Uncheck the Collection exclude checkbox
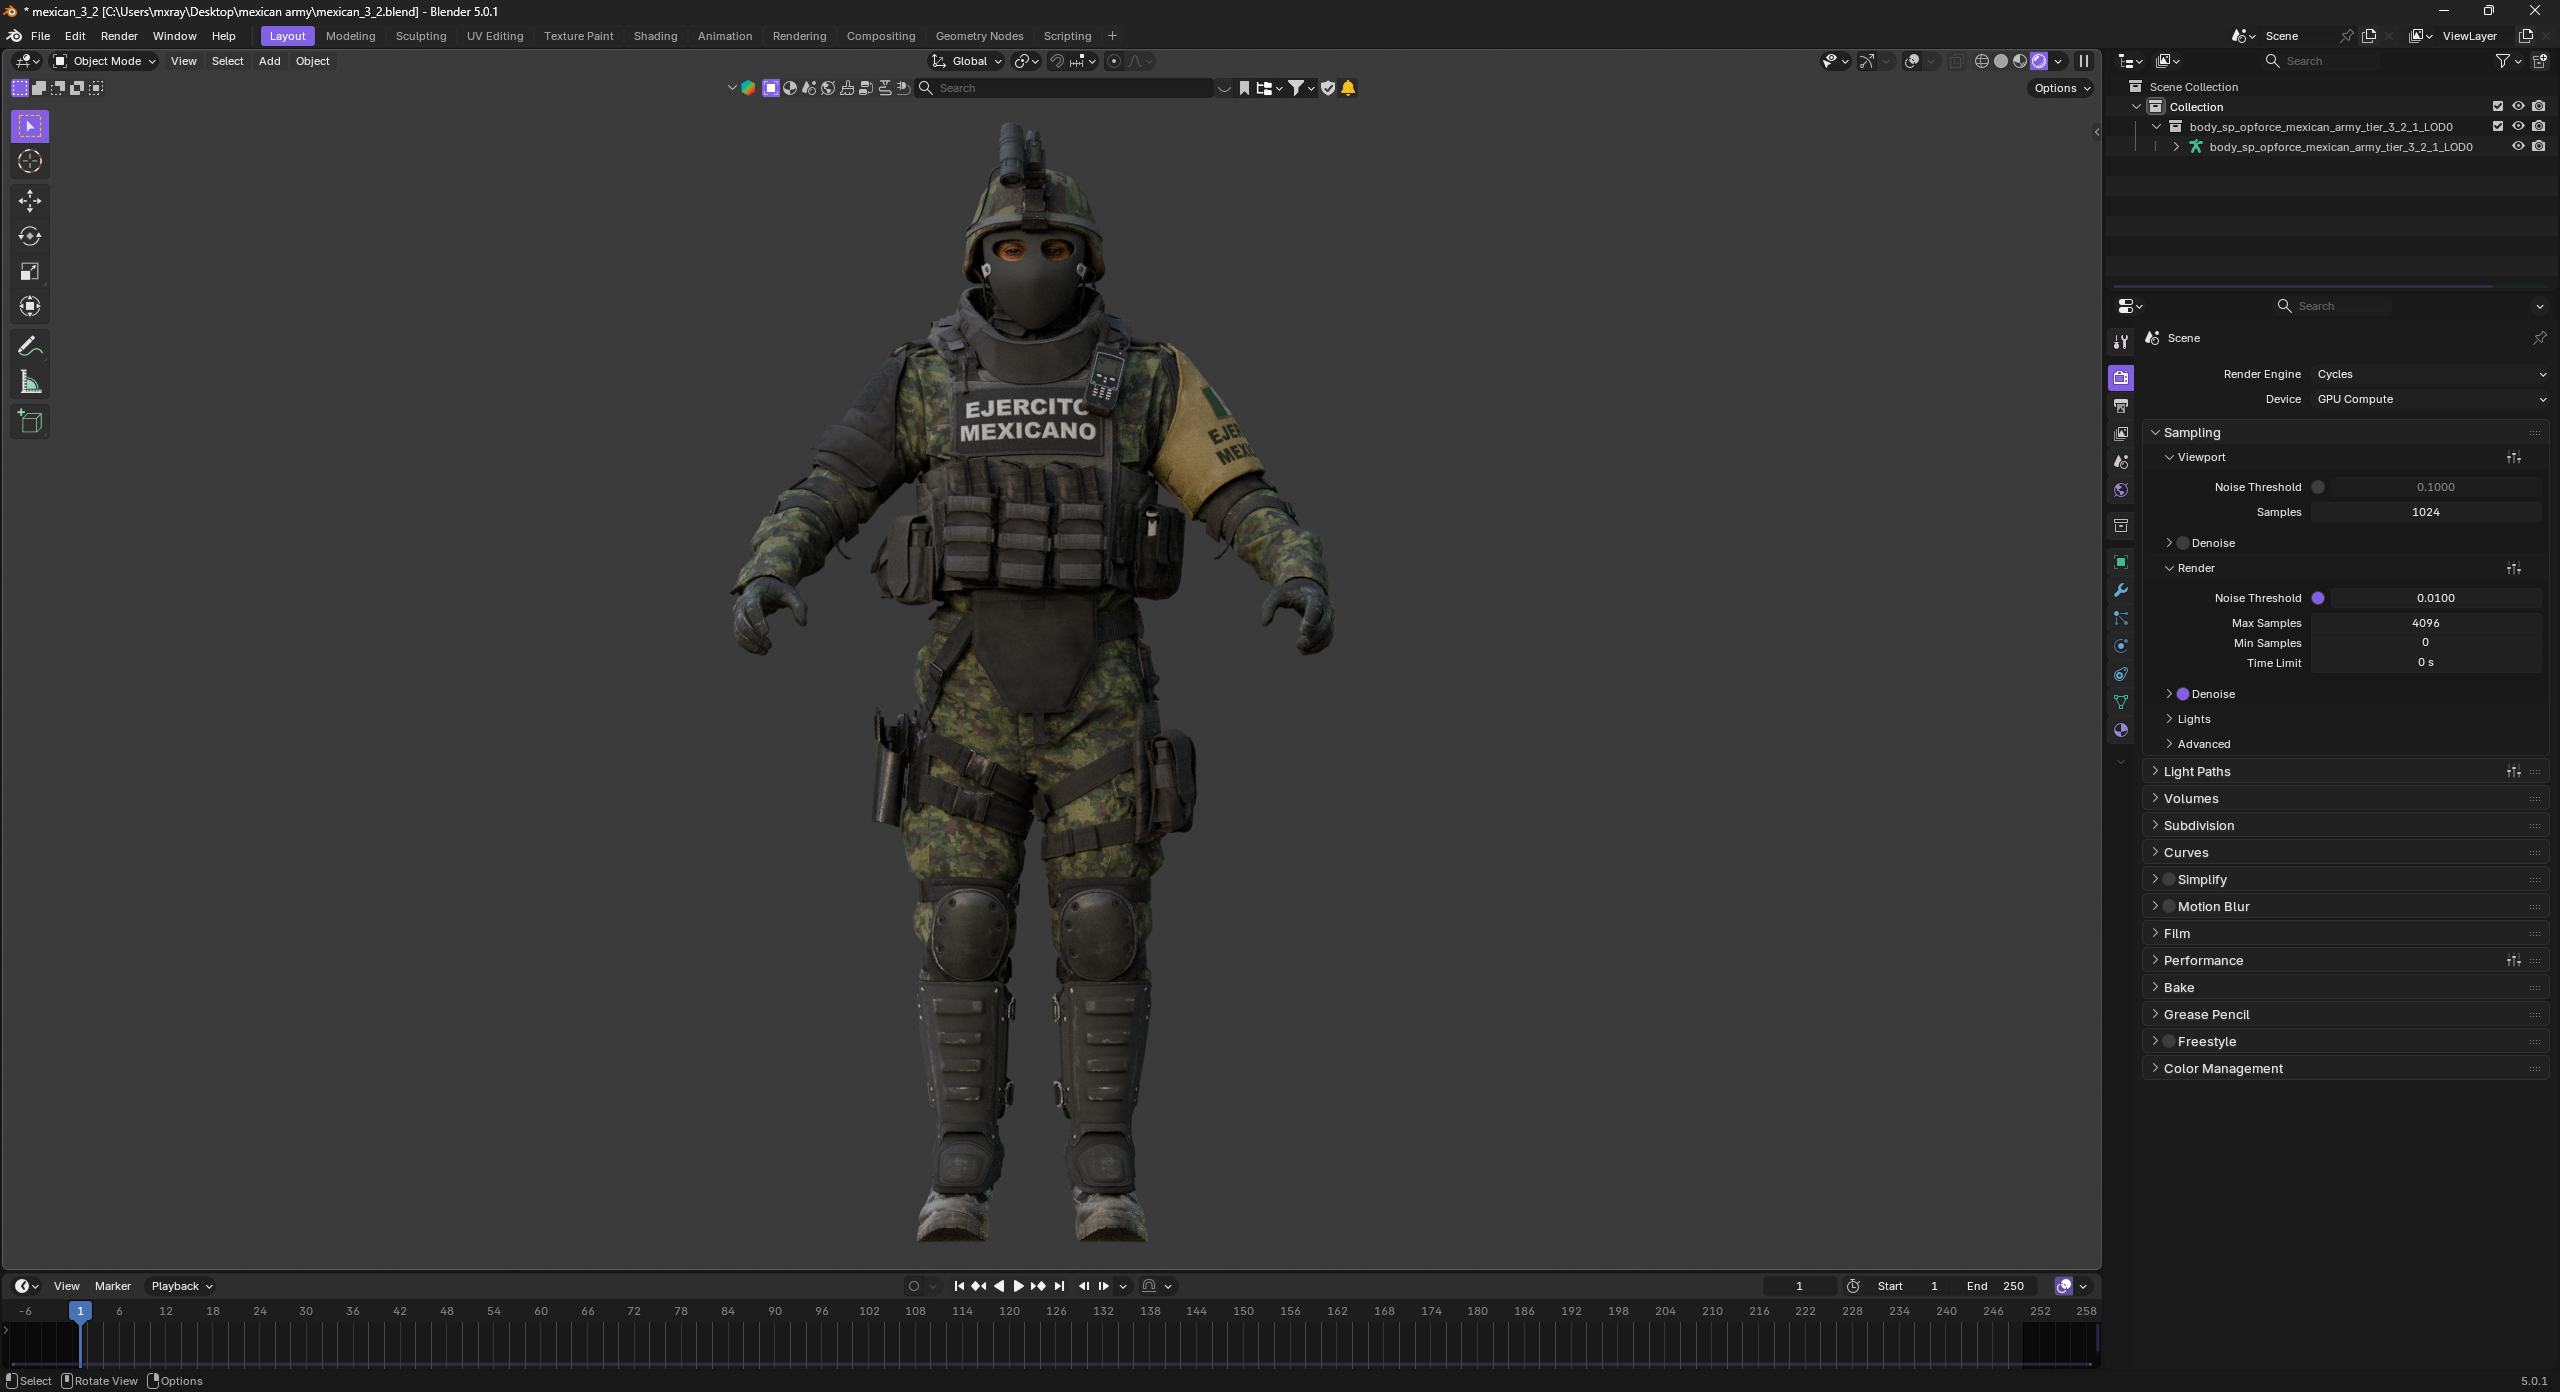This screenshot has width=2560, height=1392. (x=2498, y=107)
